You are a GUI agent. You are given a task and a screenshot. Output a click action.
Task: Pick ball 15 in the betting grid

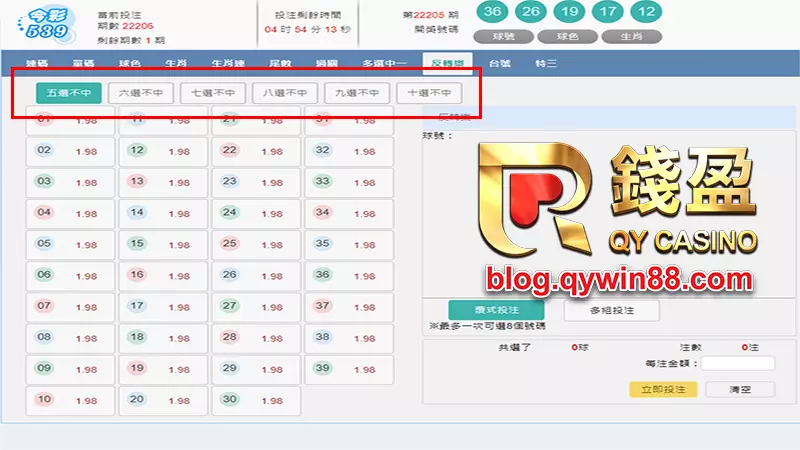(x=137, y=243)
